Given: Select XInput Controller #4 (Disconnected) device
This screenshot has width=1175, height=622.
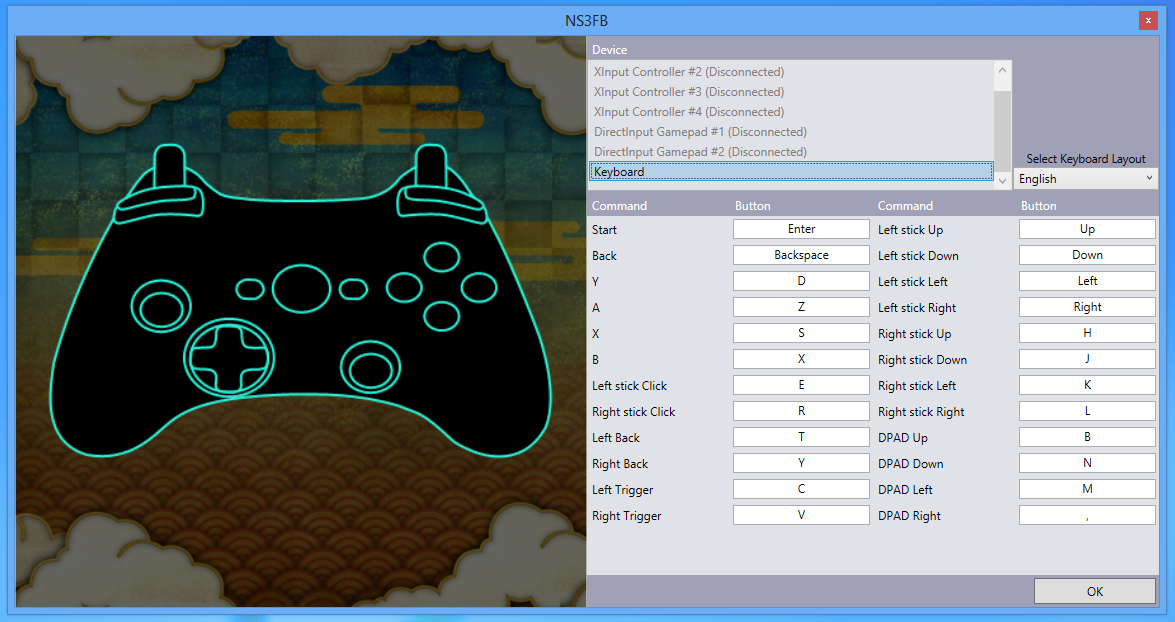Looking at the screenshot, I should [791, 112].
